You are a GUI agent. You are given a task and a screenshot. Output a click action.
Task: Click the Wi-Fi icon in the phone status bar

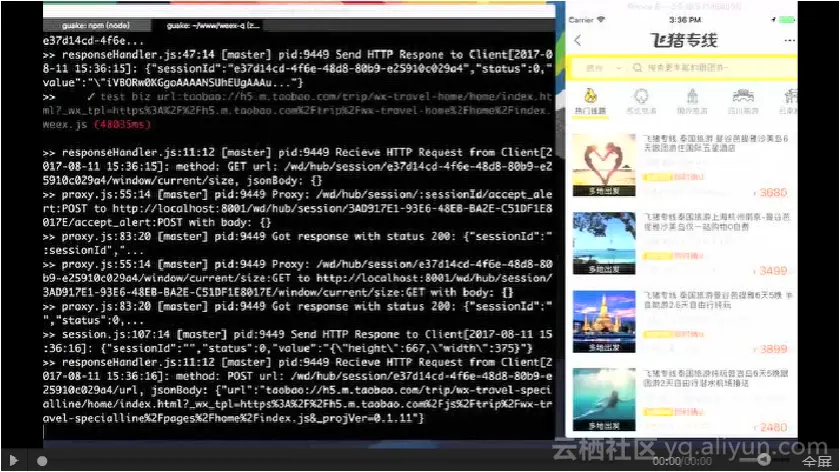point(601,19)
